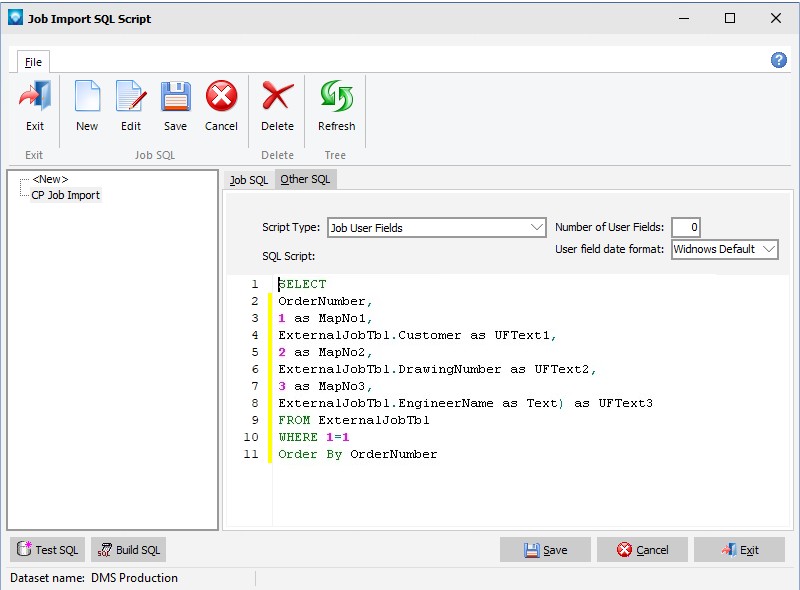Open the Script Type dropdown
The width and height of the screenshot is (800, 590).
(437, 228)
